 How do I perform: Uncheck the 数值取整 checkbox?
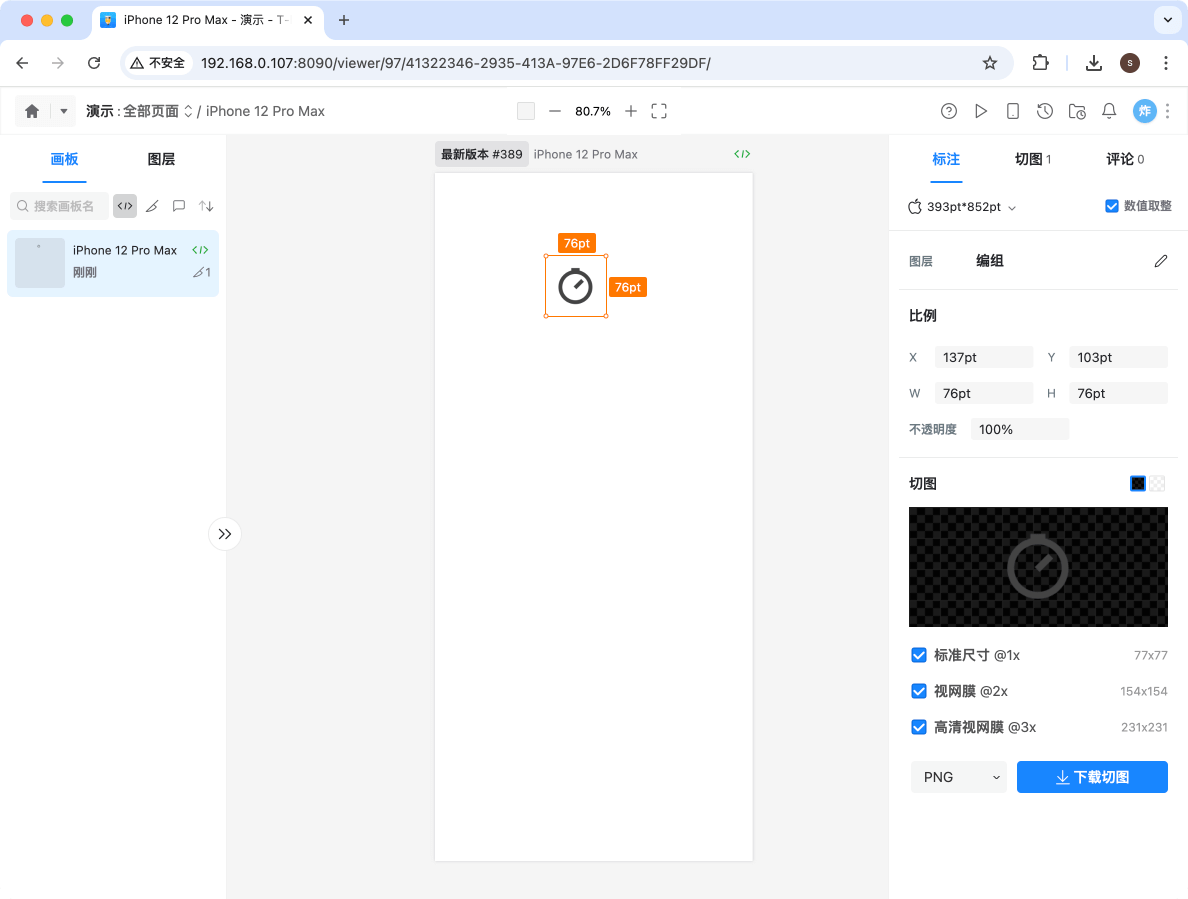click(x=1111, y=205)
